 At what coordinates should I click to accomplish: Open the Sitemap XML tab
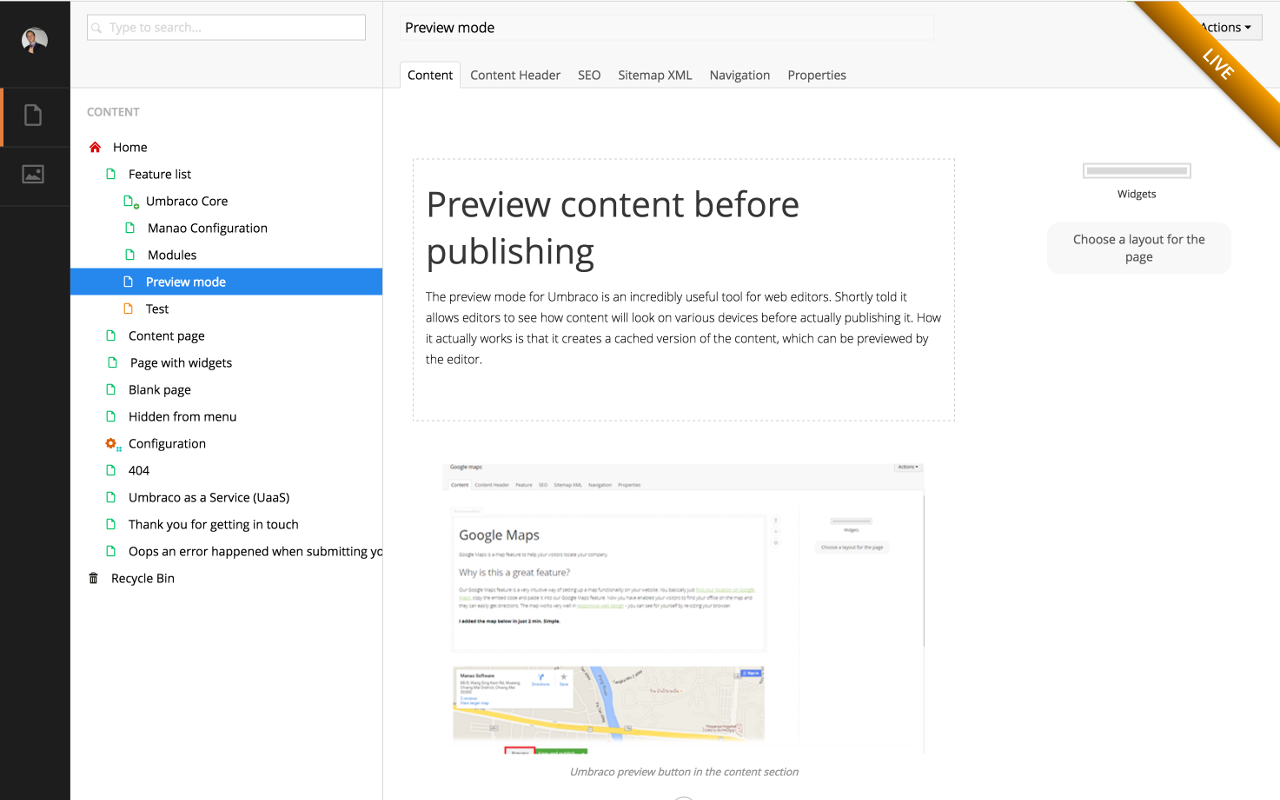pyautogui.click(x=655, y=75)
